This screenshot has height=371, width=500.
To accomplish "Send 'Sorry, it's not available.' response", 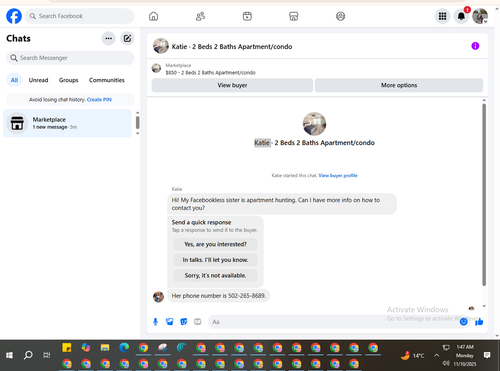I will point(215,275).
